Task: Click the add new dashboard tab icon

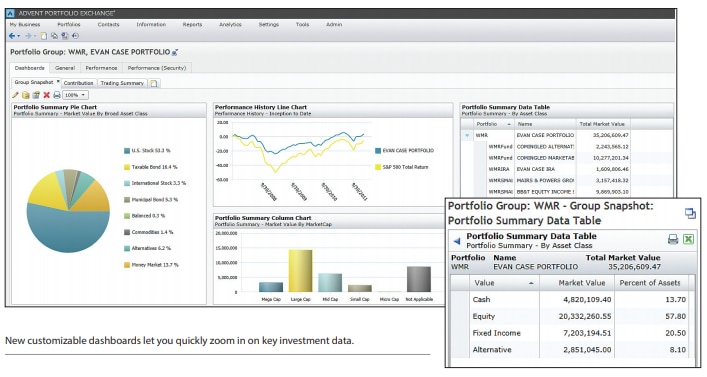Action: coord(154,83)
